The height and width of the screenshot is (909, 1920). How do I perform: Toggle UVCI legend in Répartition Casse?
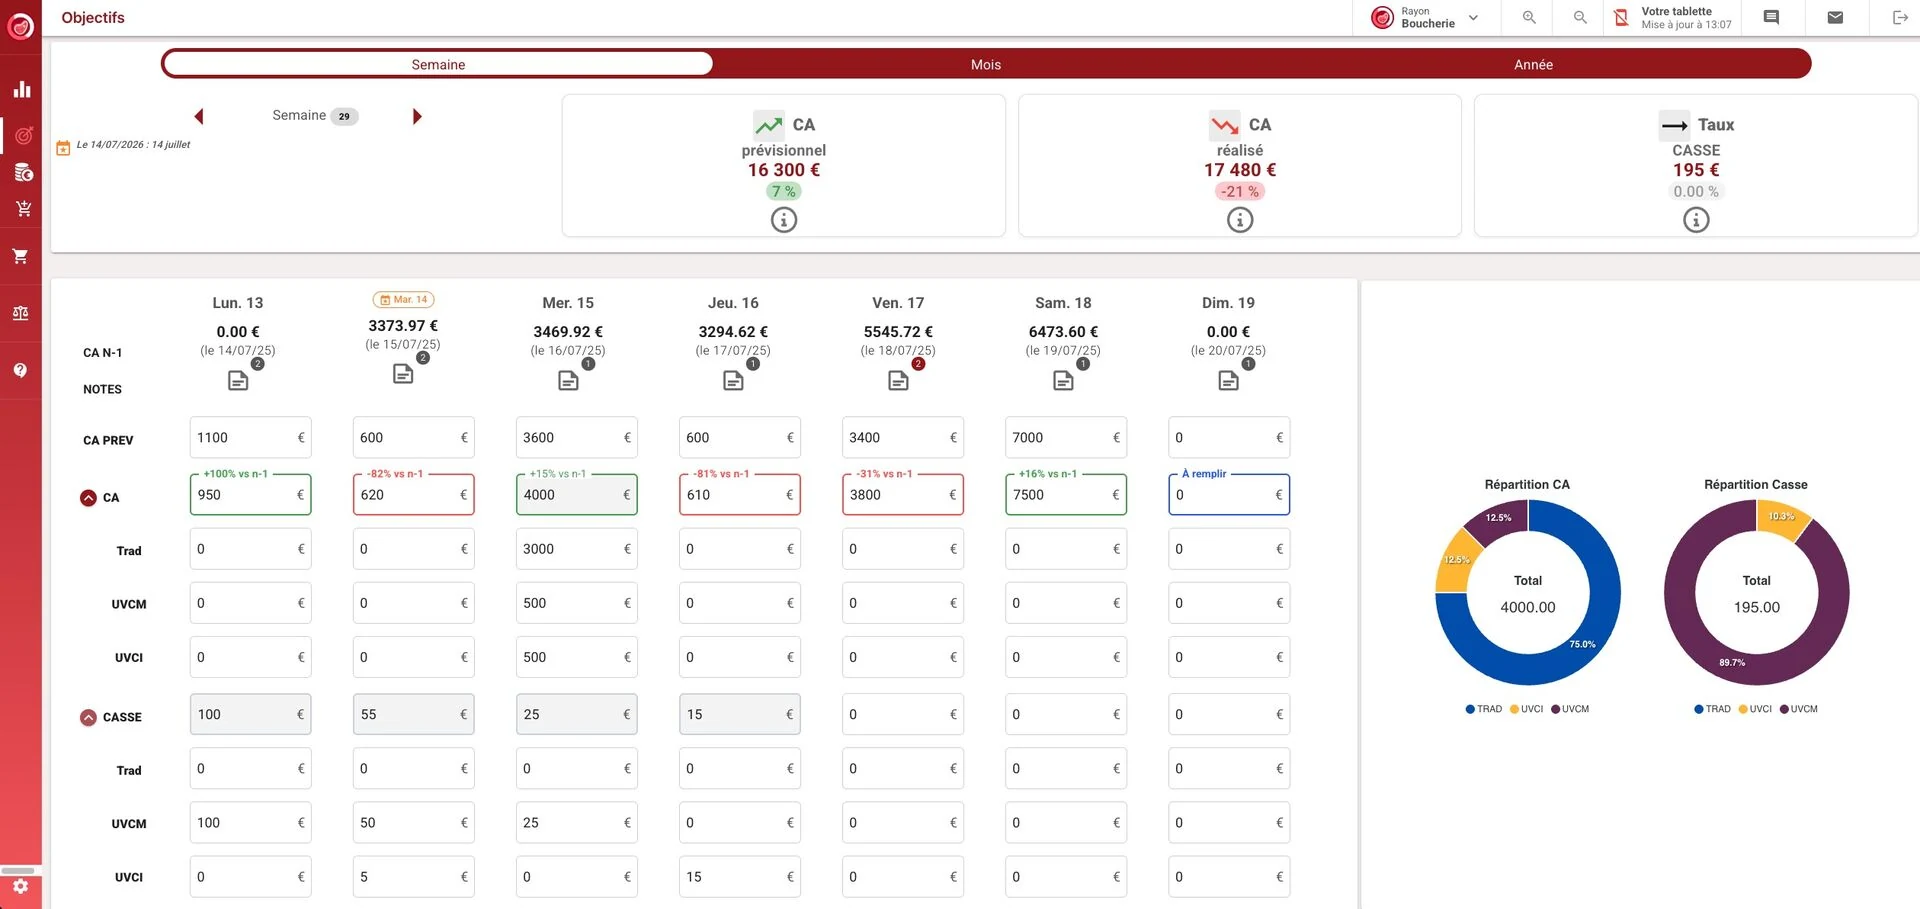pyautogui.click(x=1755, y=709)
